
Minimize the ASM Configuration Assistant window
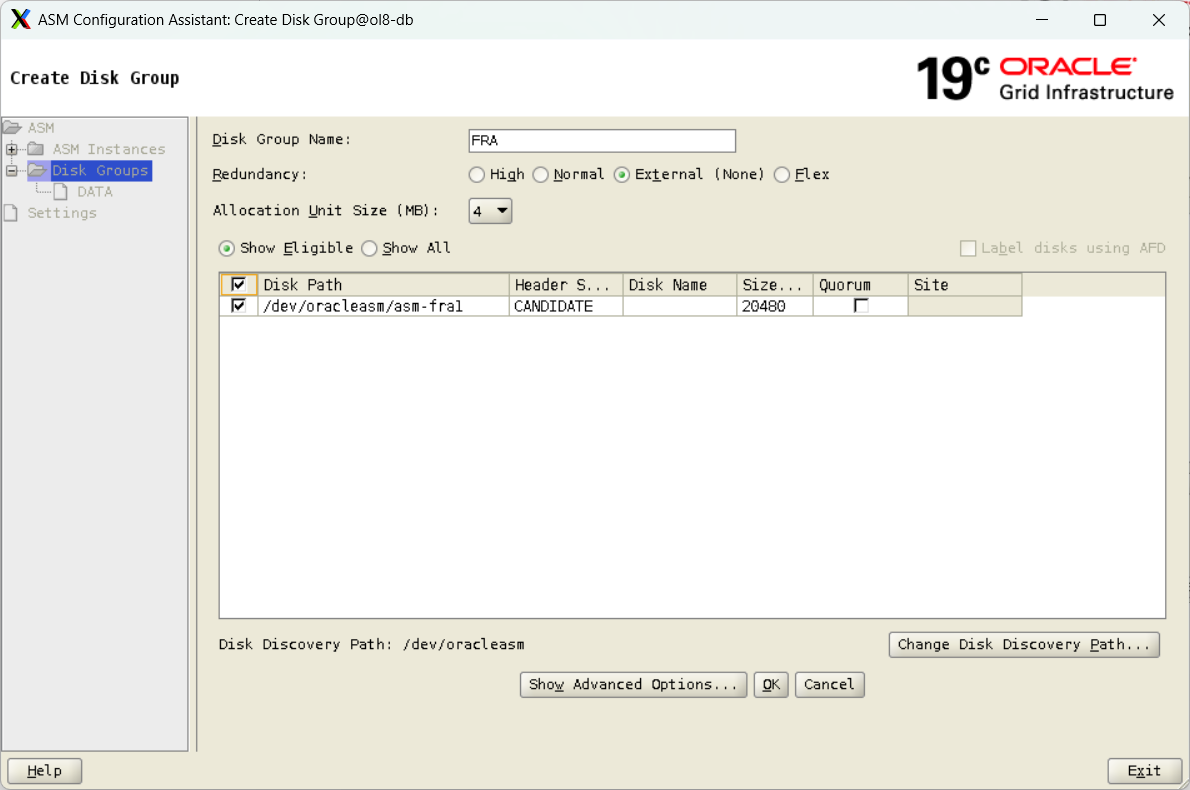[x=1042, y=20]
